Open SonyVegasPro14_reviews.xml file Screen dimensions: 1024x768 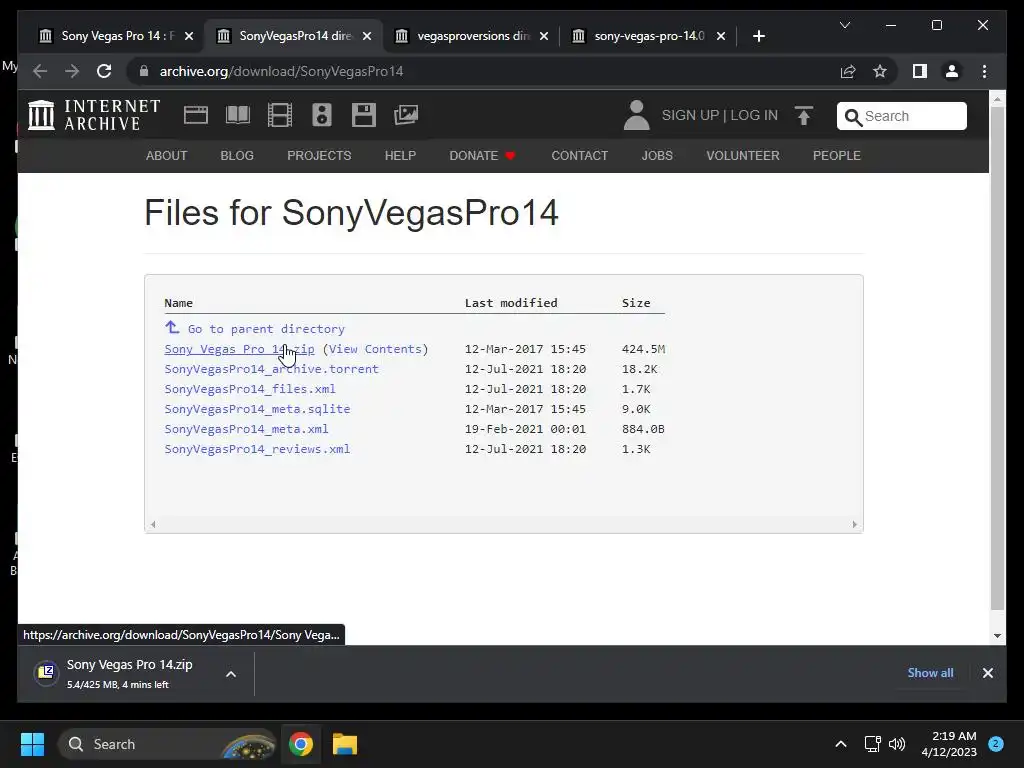(257, 449)
